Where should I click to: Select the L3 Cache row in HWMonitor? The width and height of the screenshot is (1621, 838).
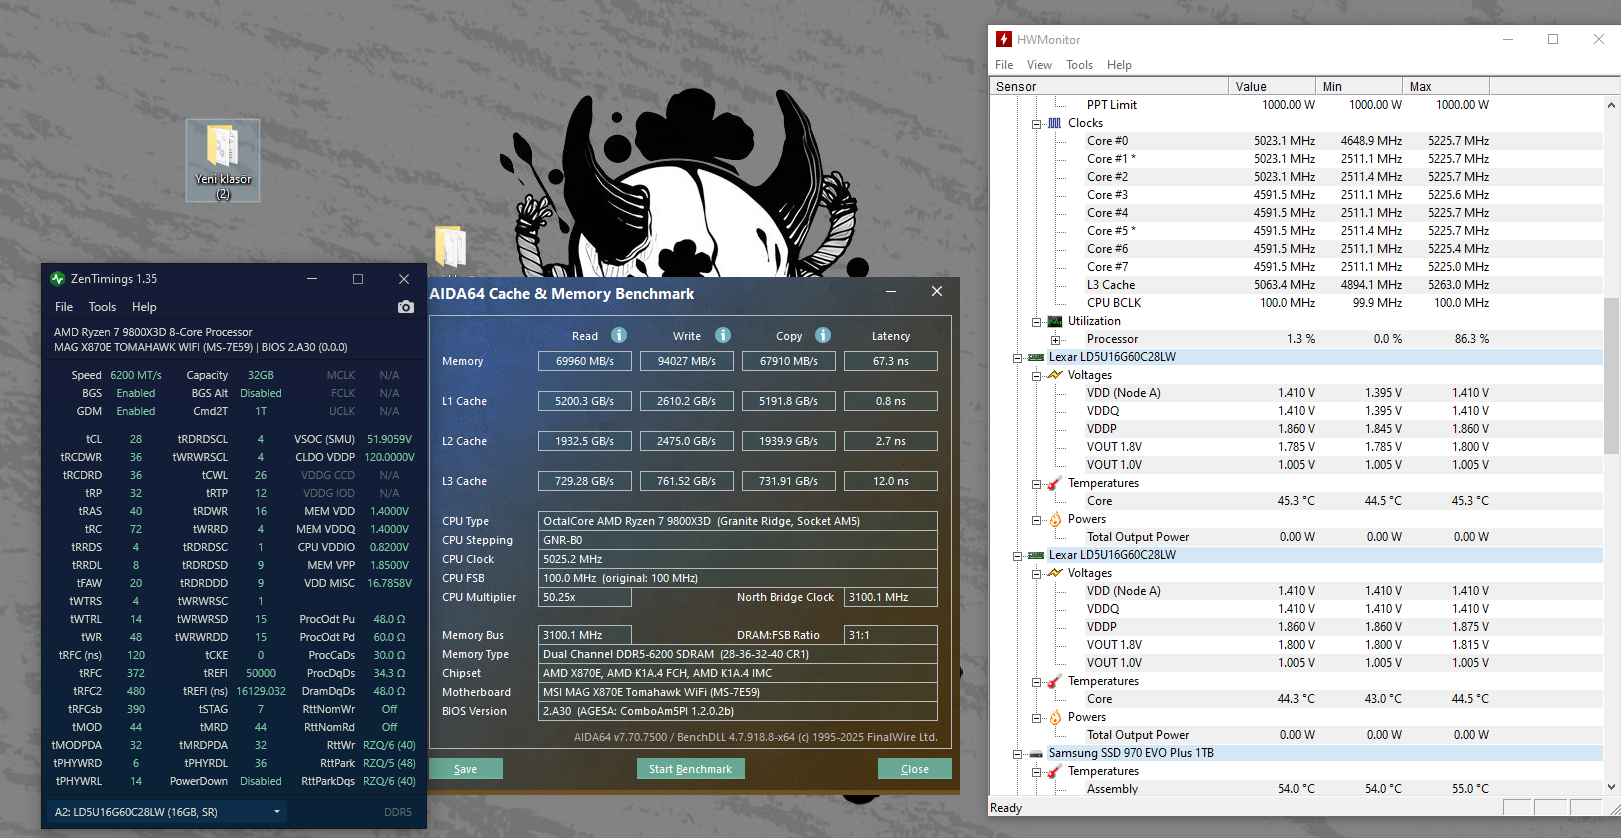click(x=1296, y=285)
